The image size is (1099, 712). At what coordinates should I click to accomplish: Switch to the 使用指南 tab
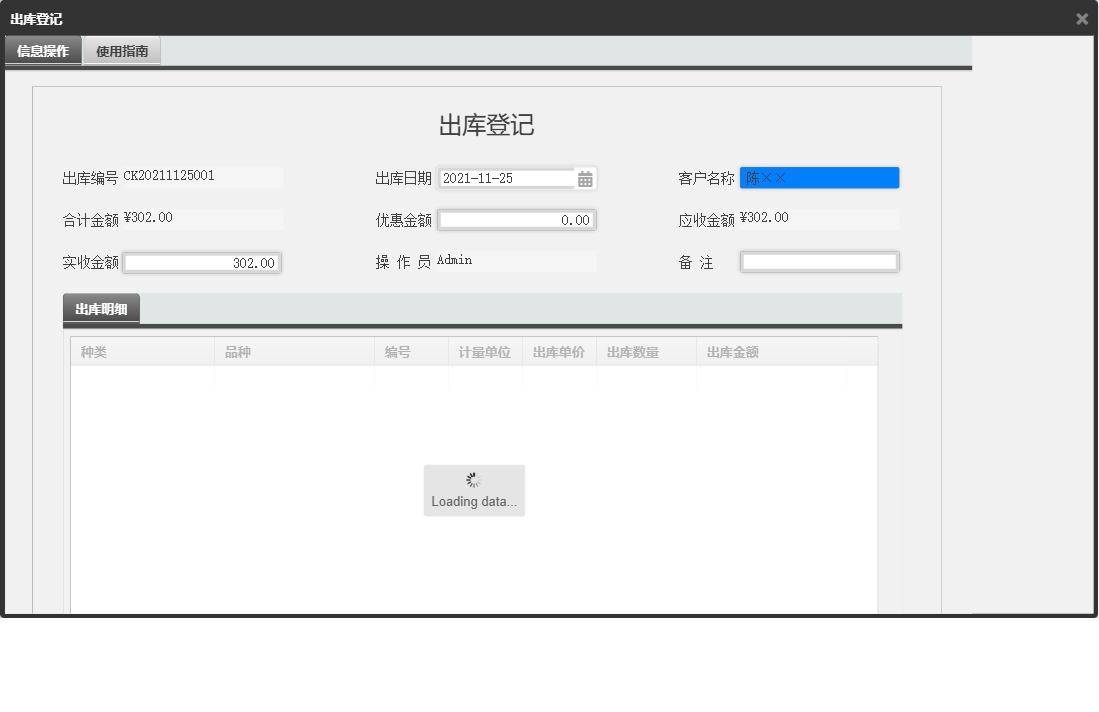[x=121, y=49]
